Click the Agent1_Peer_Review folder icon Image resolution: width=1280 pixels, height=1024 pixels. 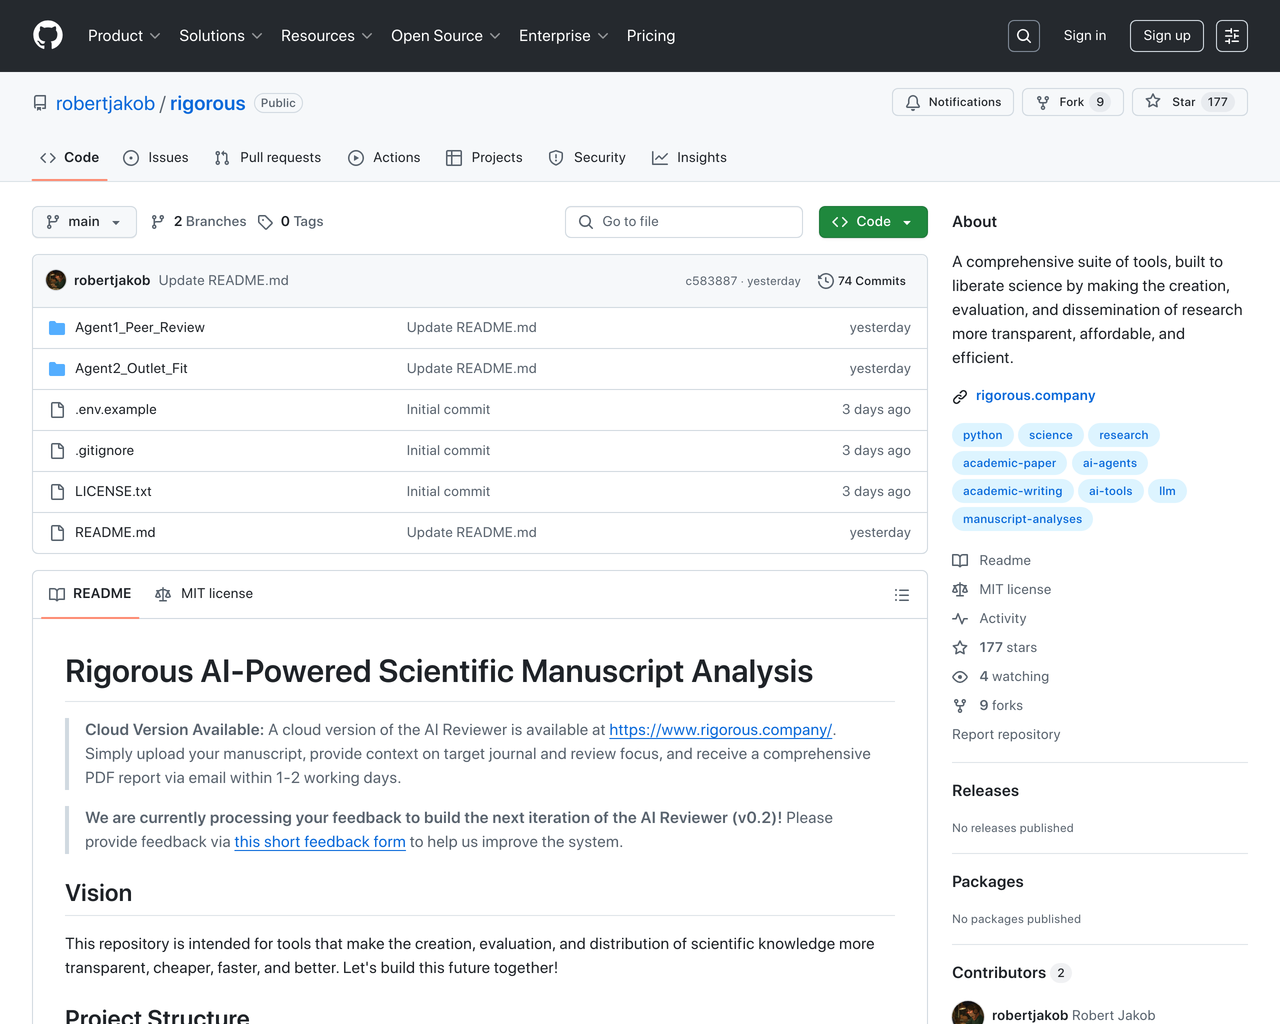click(57, 328)
